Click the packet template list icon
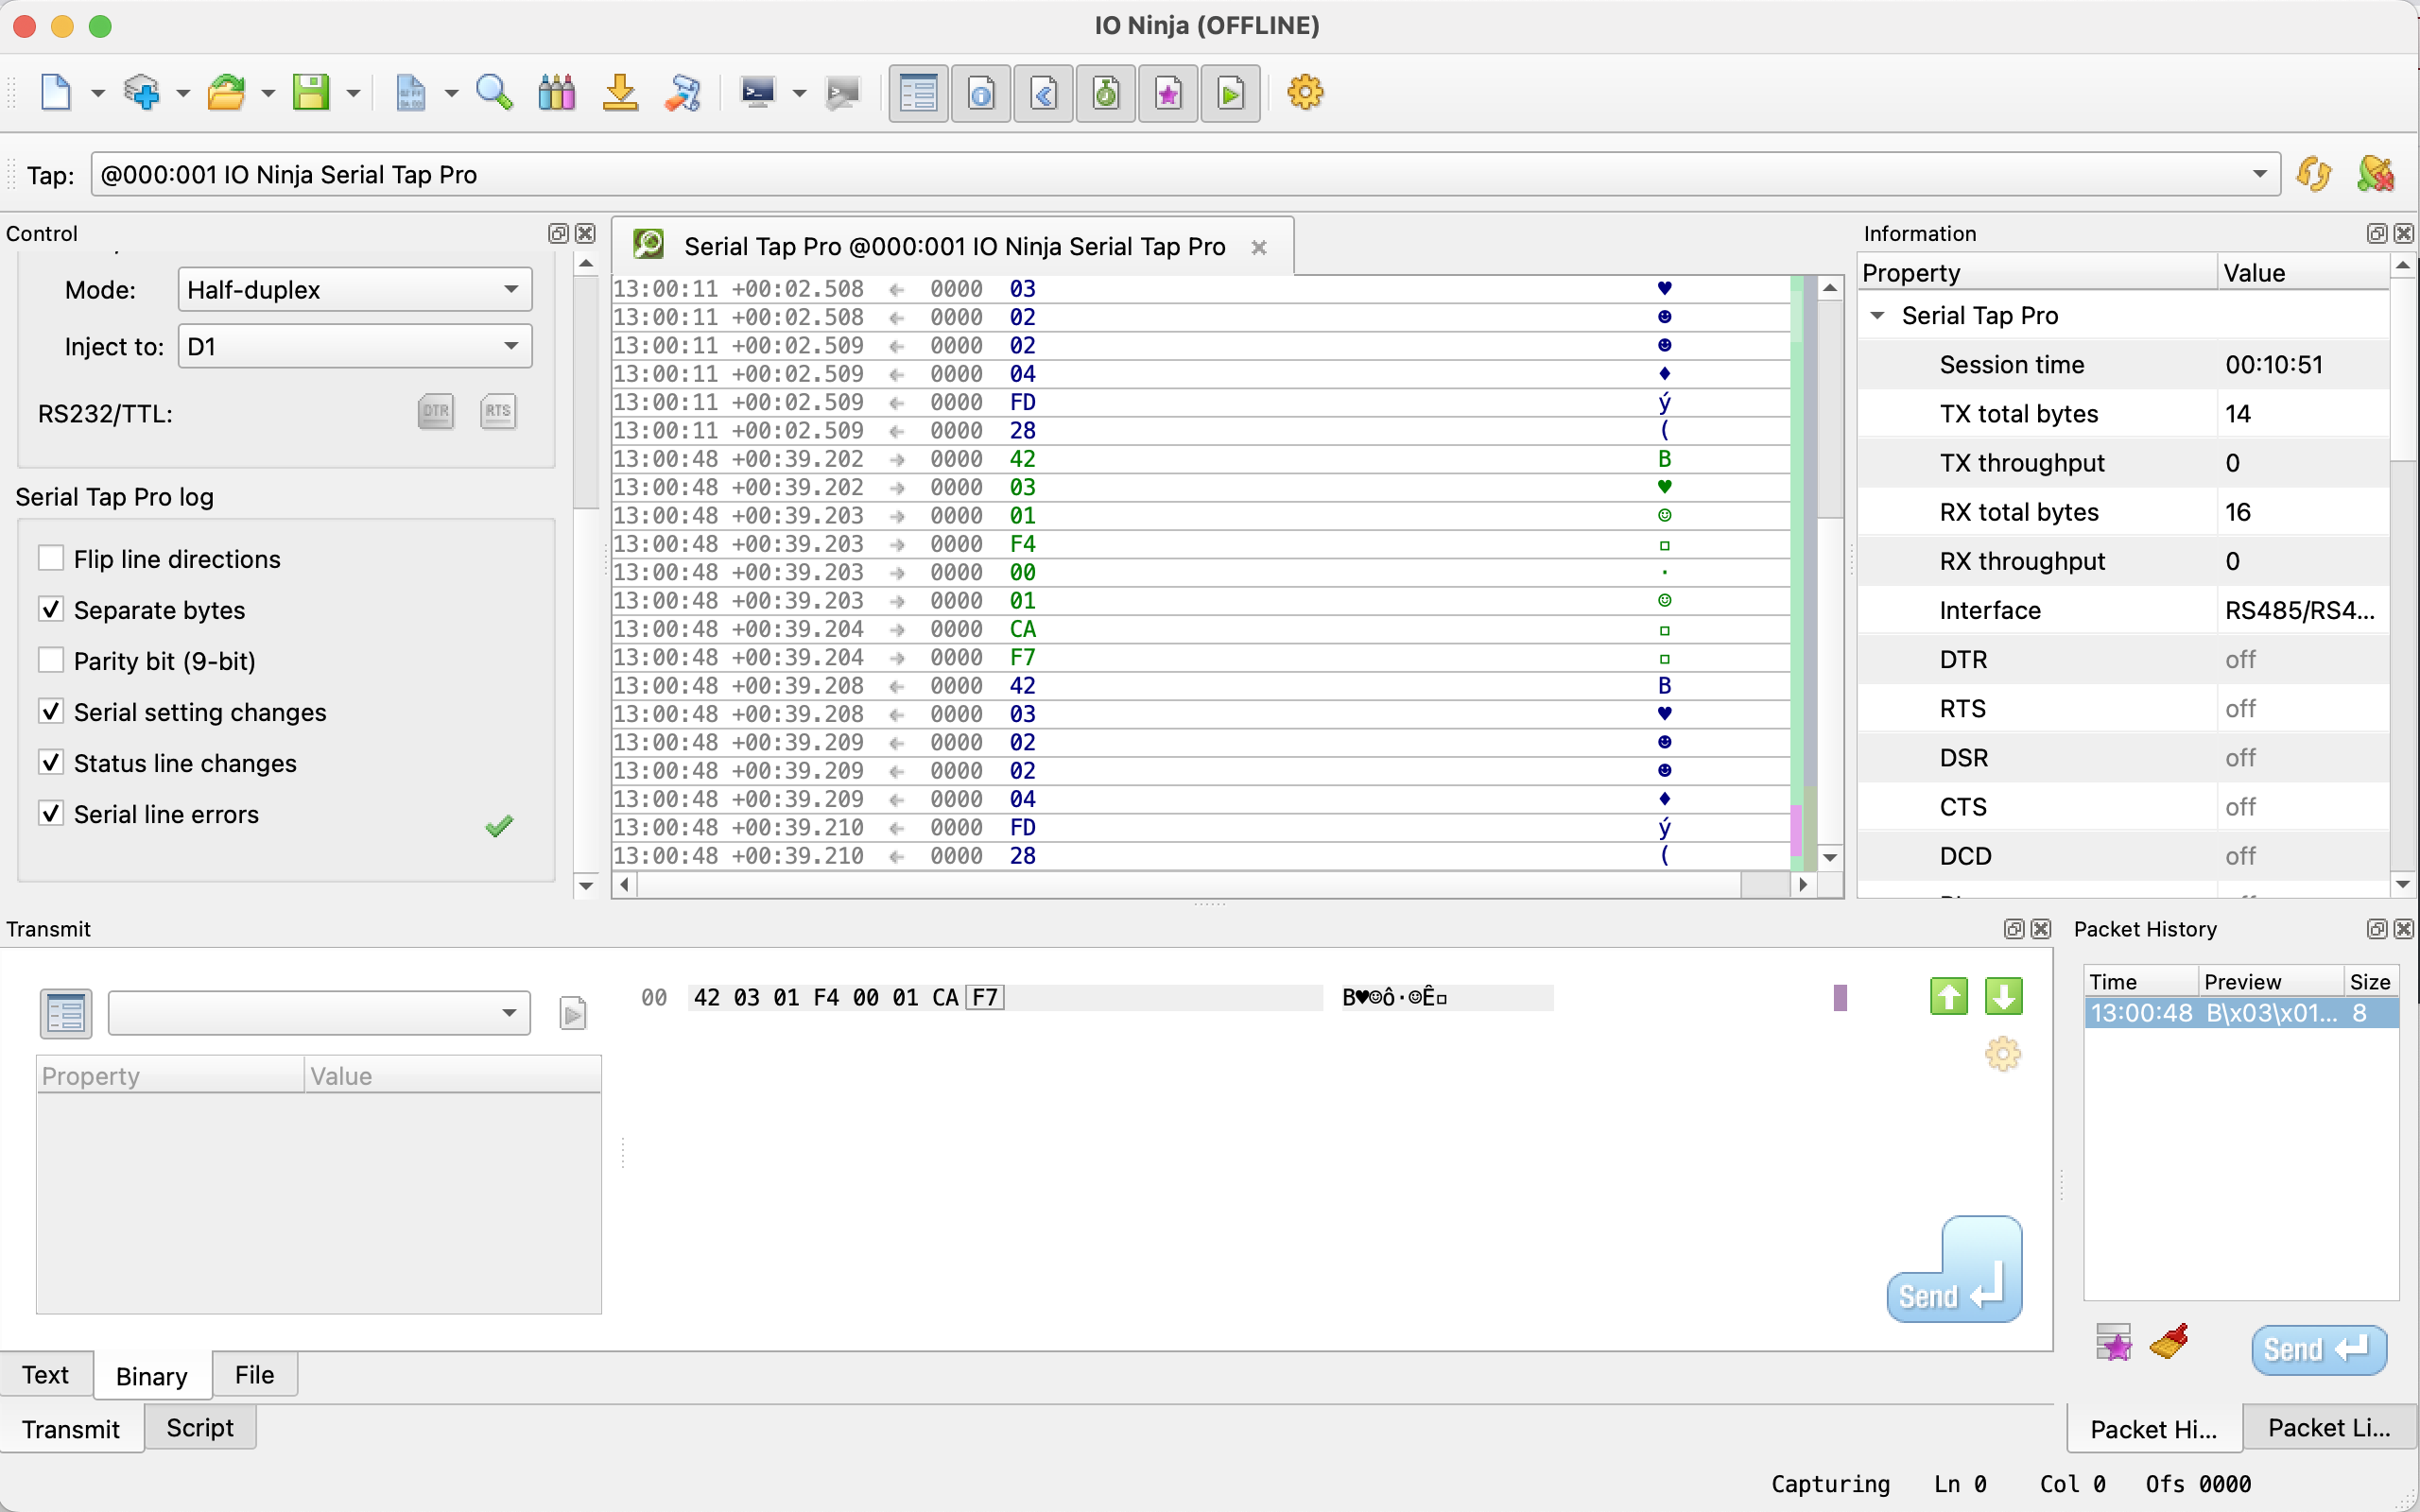The image size is (2420, 1512). coord(66,1013)
